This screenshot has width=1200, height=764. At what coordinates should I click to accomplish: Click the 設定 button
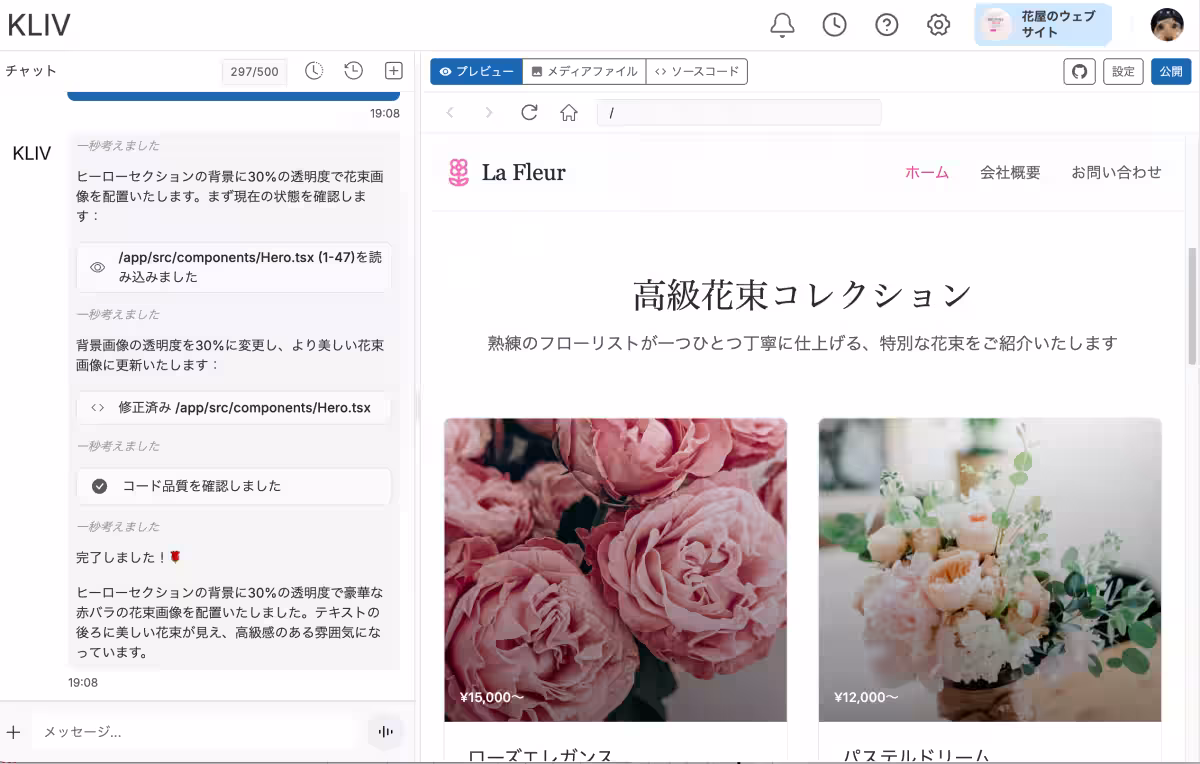(1123, 72)
